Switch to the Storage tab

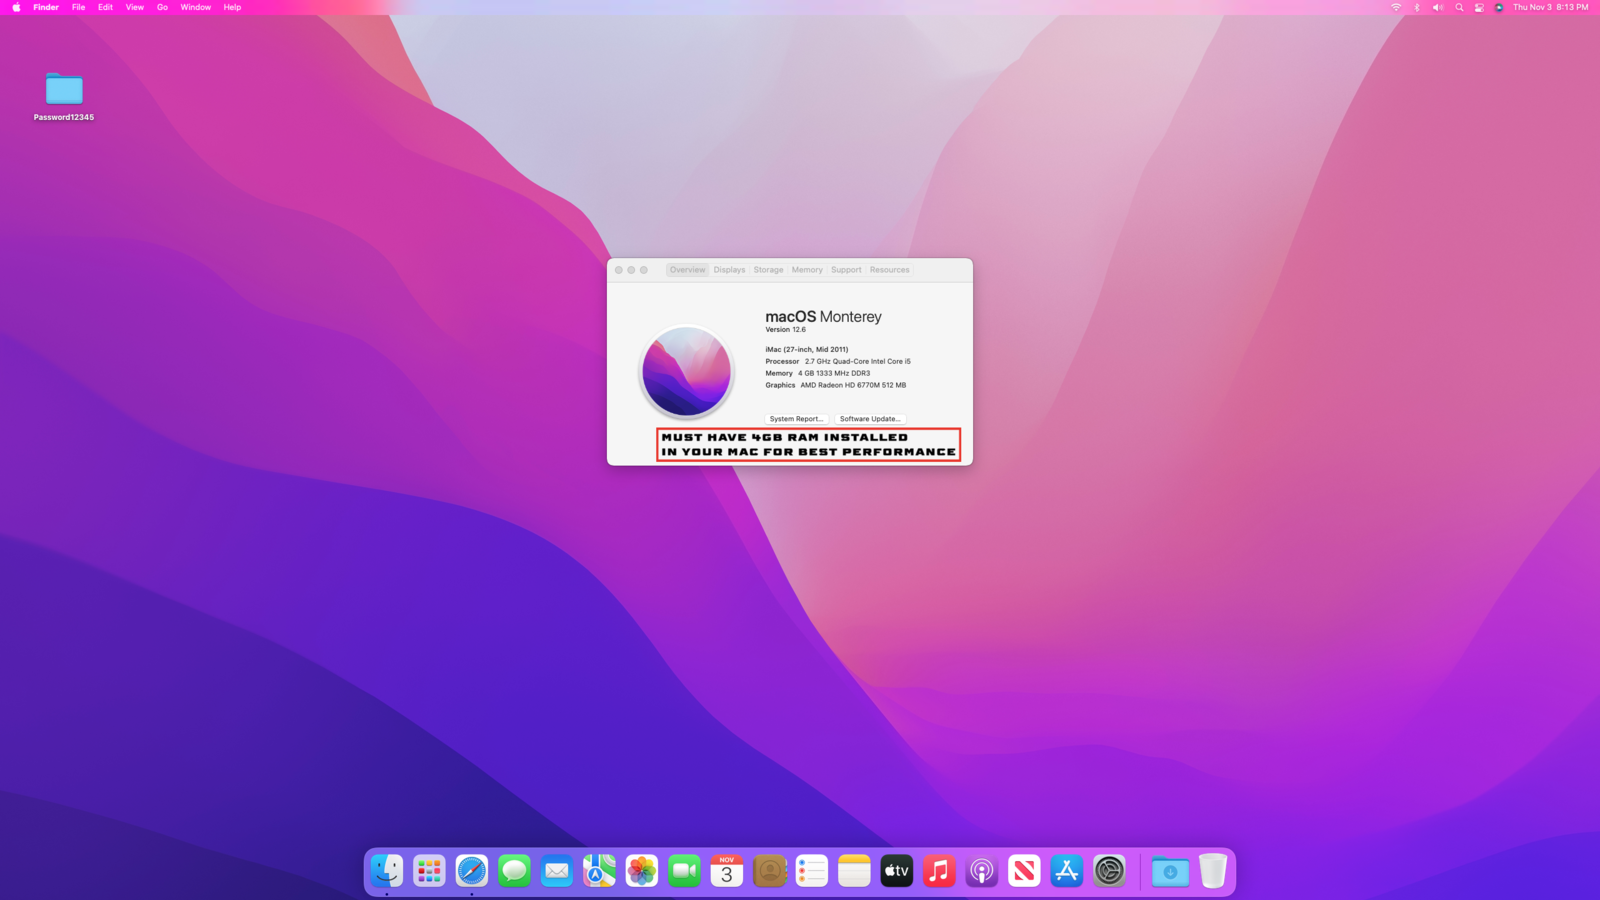click(768, 270)
